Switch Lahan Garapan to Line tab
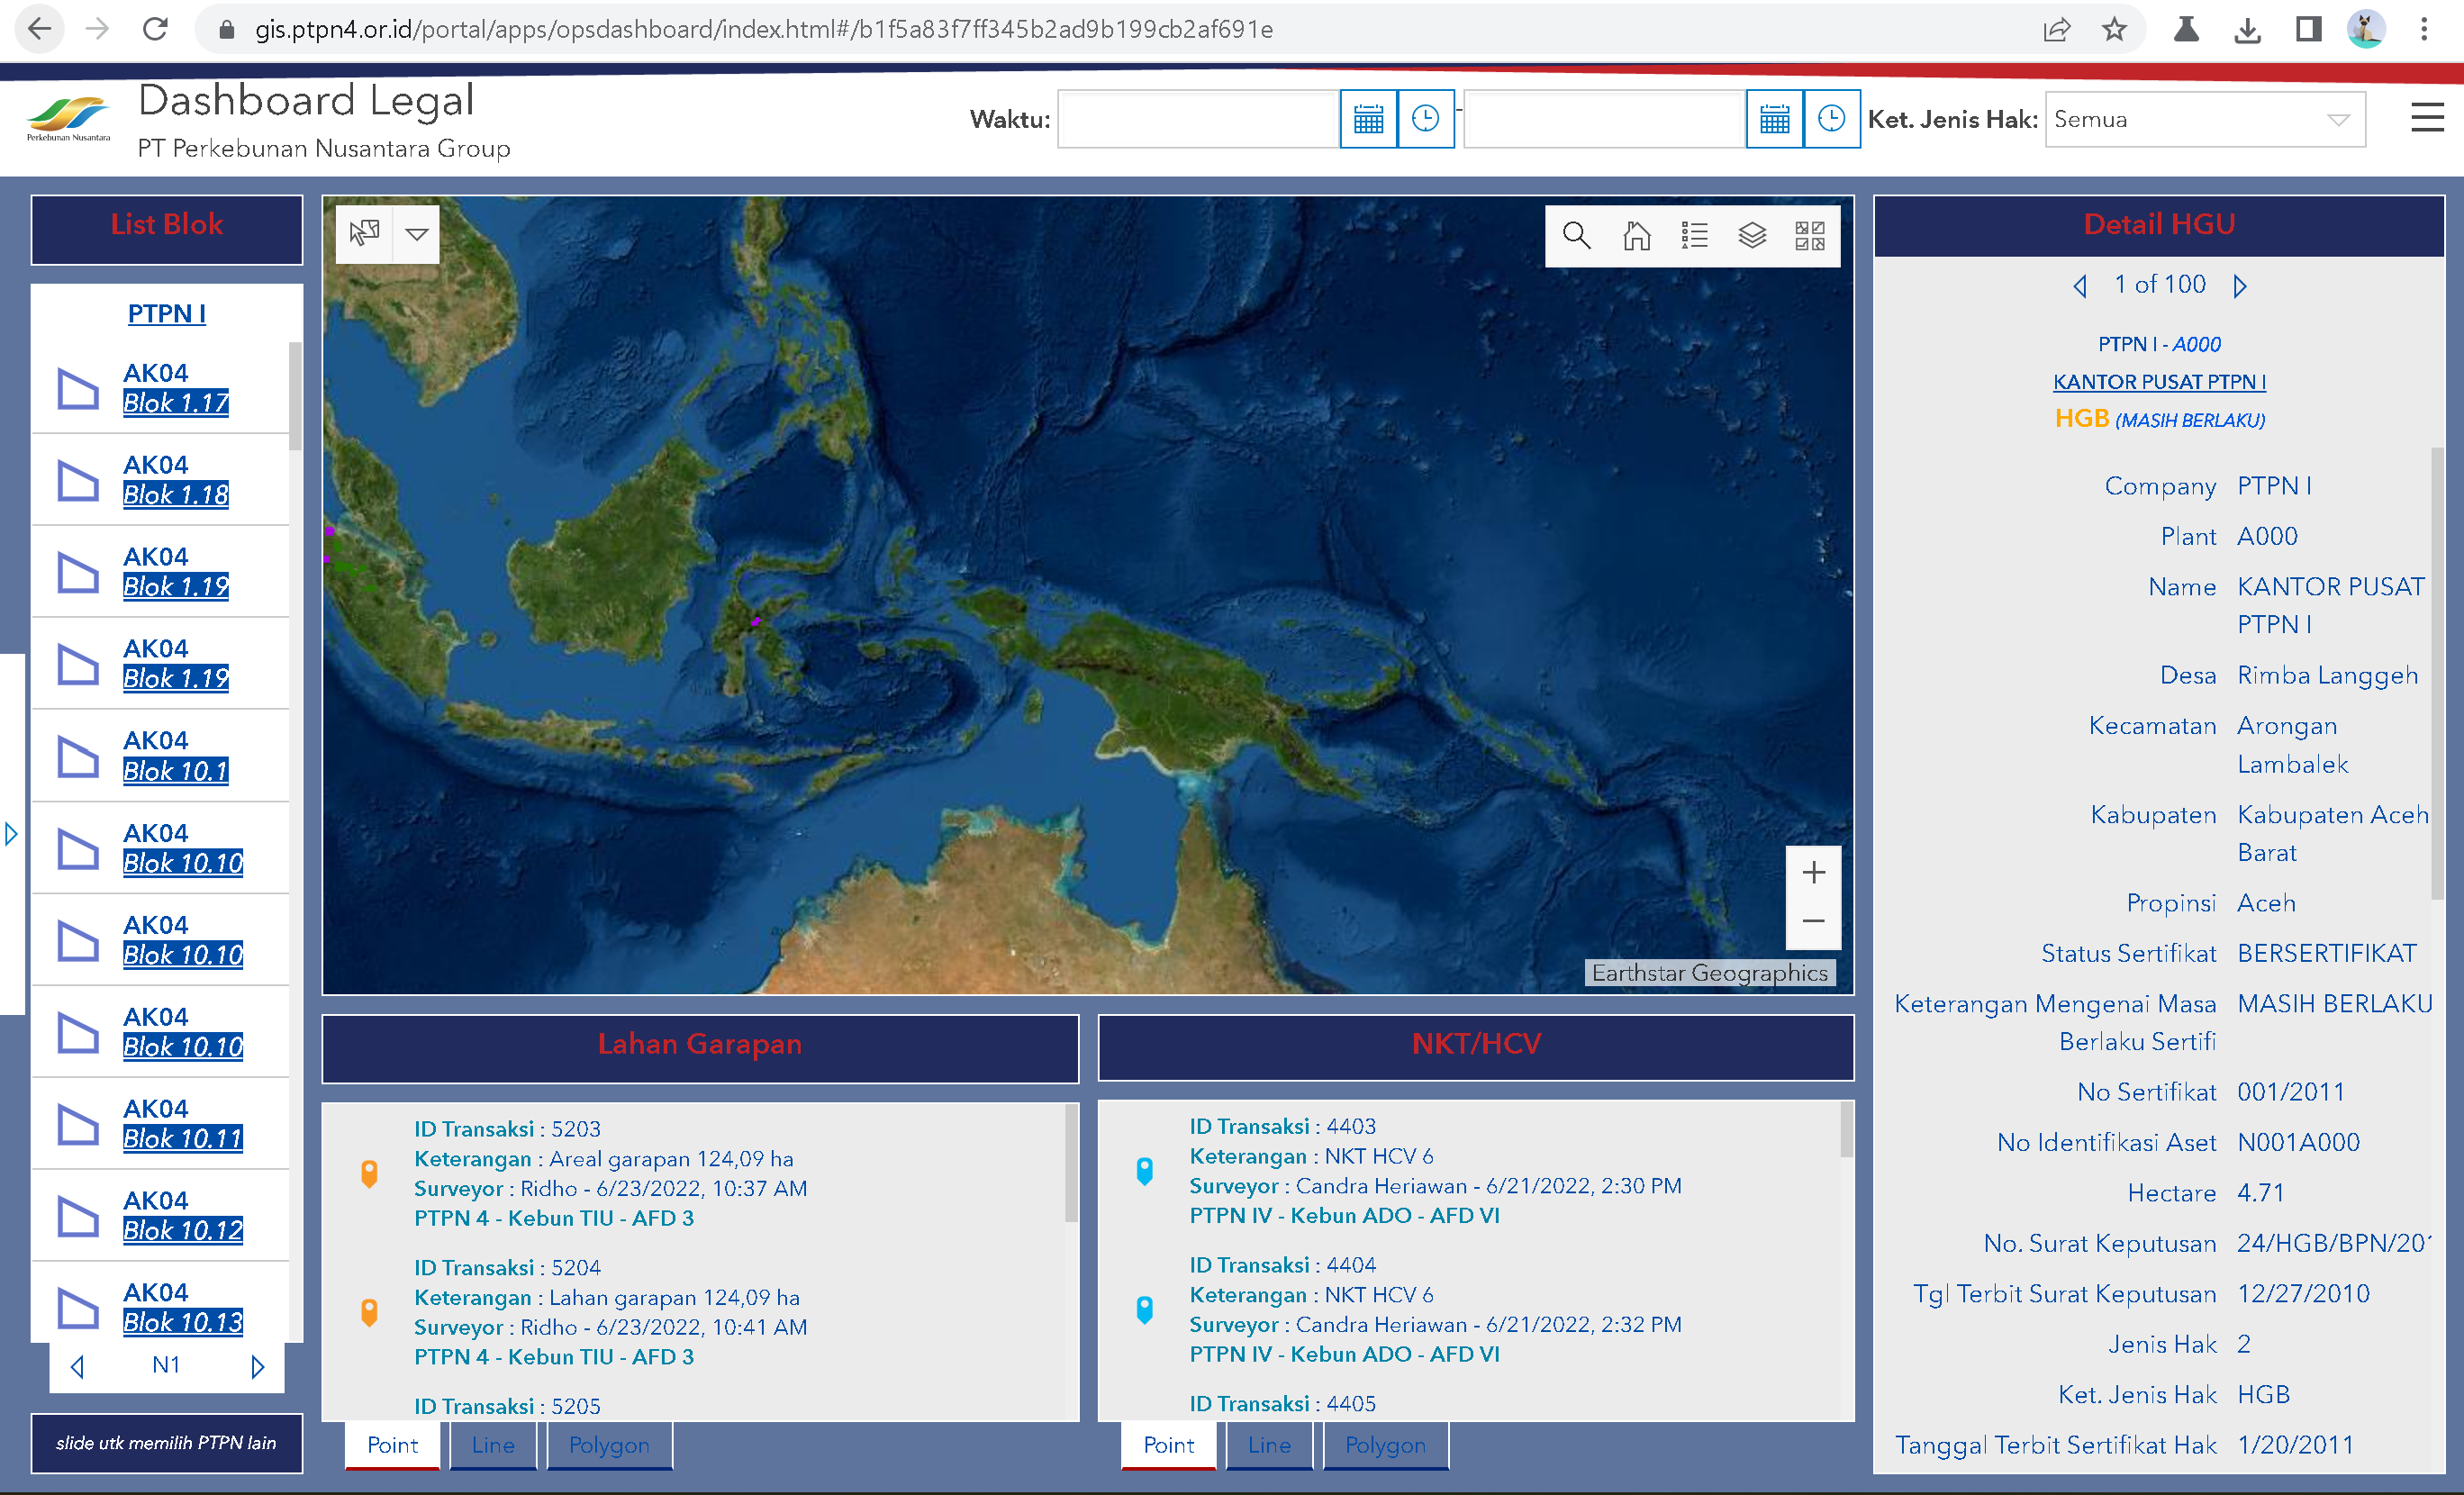 pyautogui.click(x=493, y=1446)
